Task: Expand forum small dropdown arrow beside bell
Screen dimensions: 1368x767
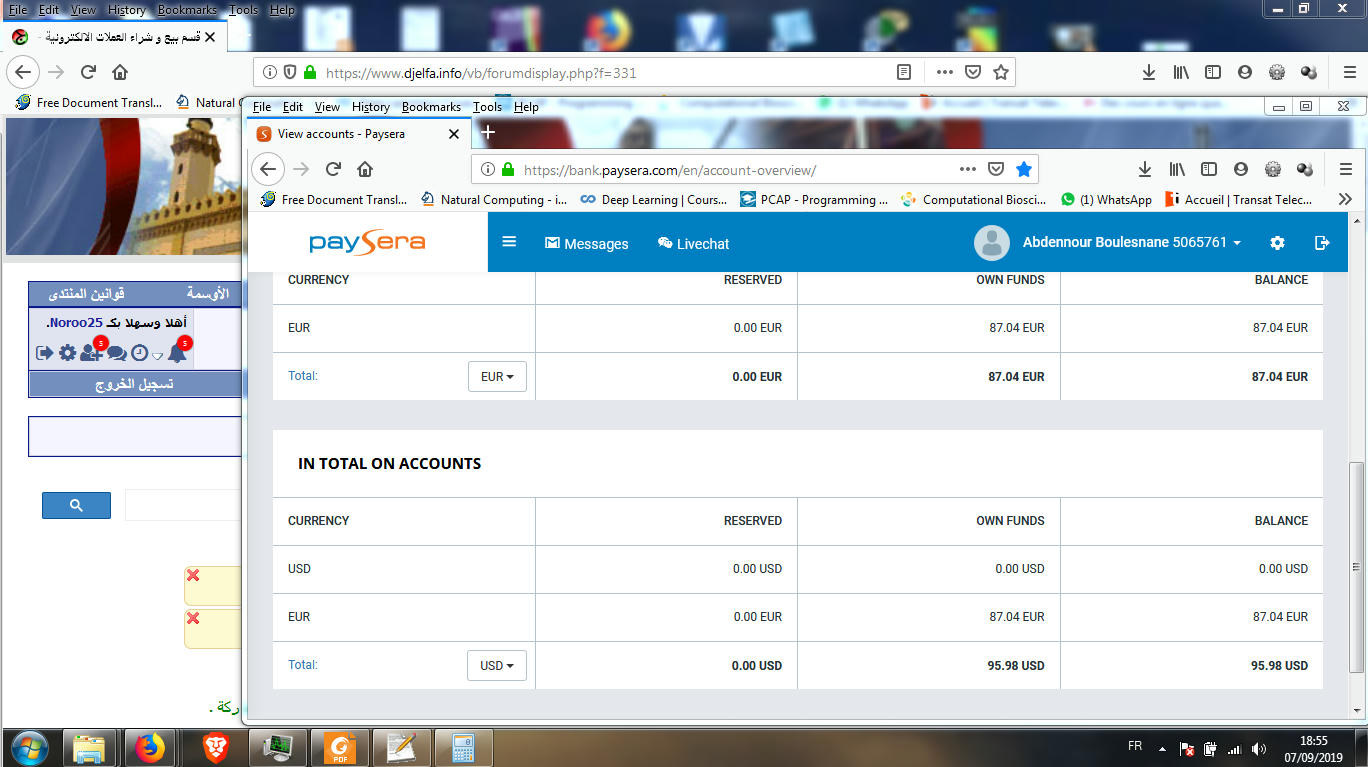Action: [x=157, y=356]
